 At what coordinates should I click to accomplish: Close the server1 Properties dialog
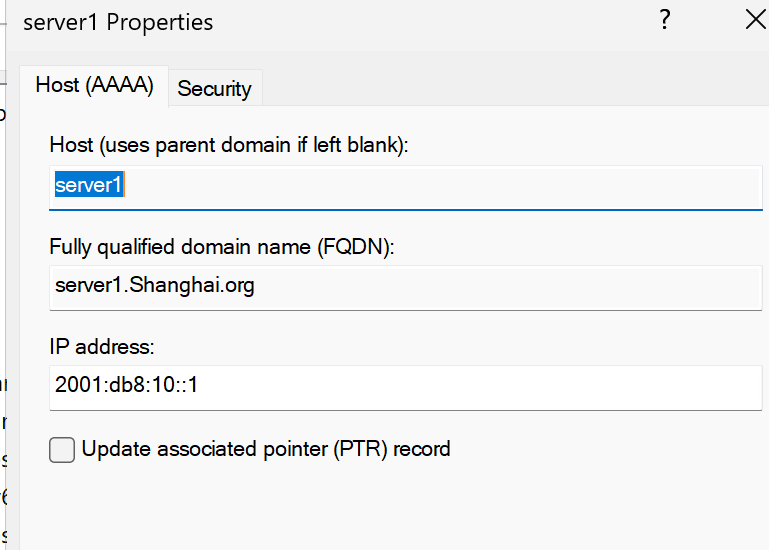tap(756, 20)
